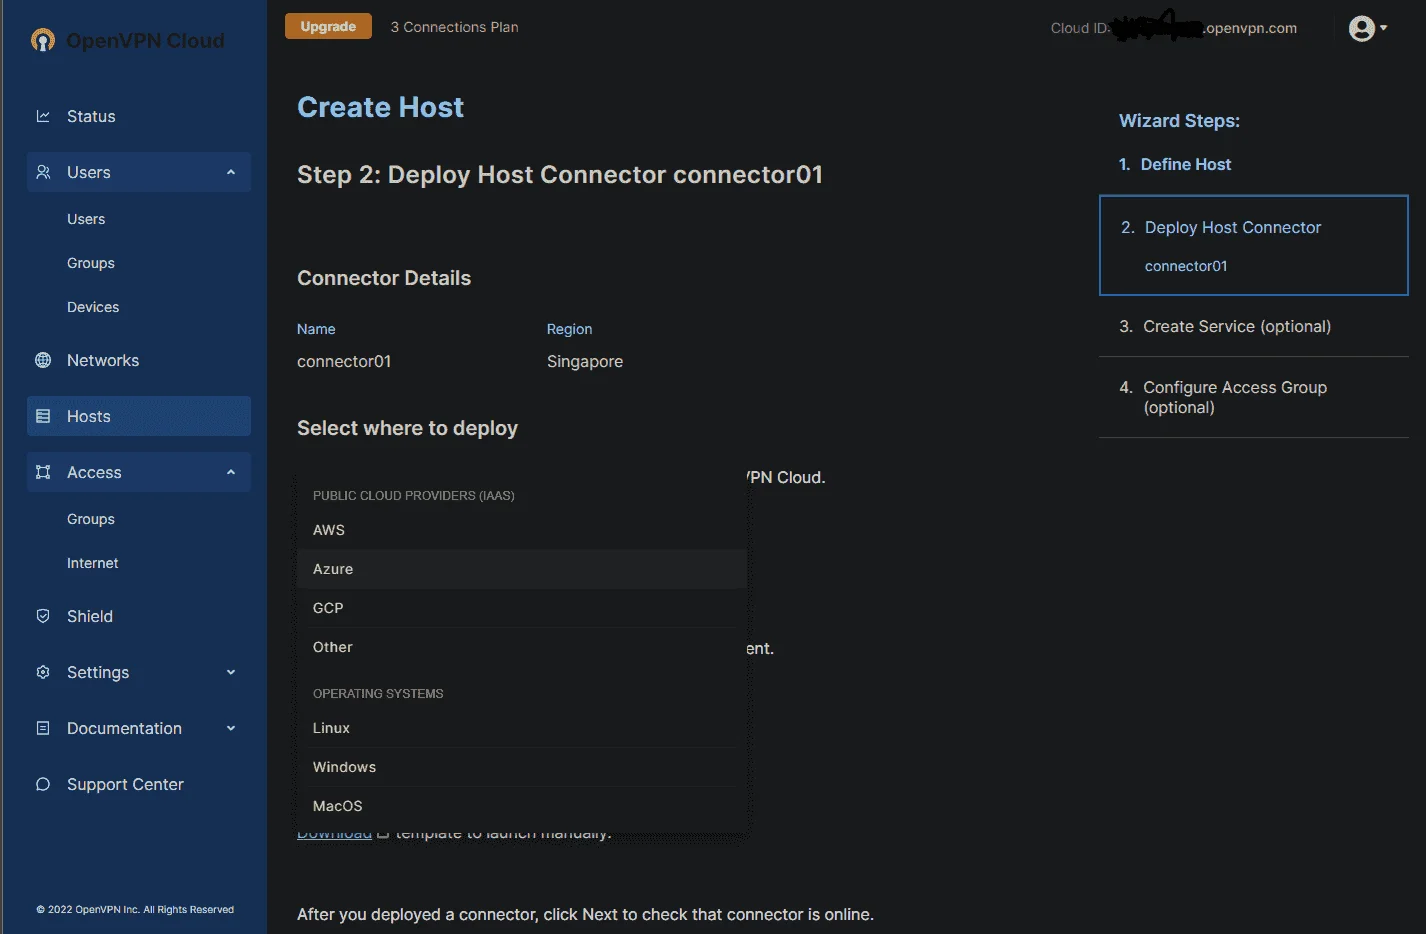Click the Networks globe icon
This screenshot has height=934, width=1426.
point(43,360)
